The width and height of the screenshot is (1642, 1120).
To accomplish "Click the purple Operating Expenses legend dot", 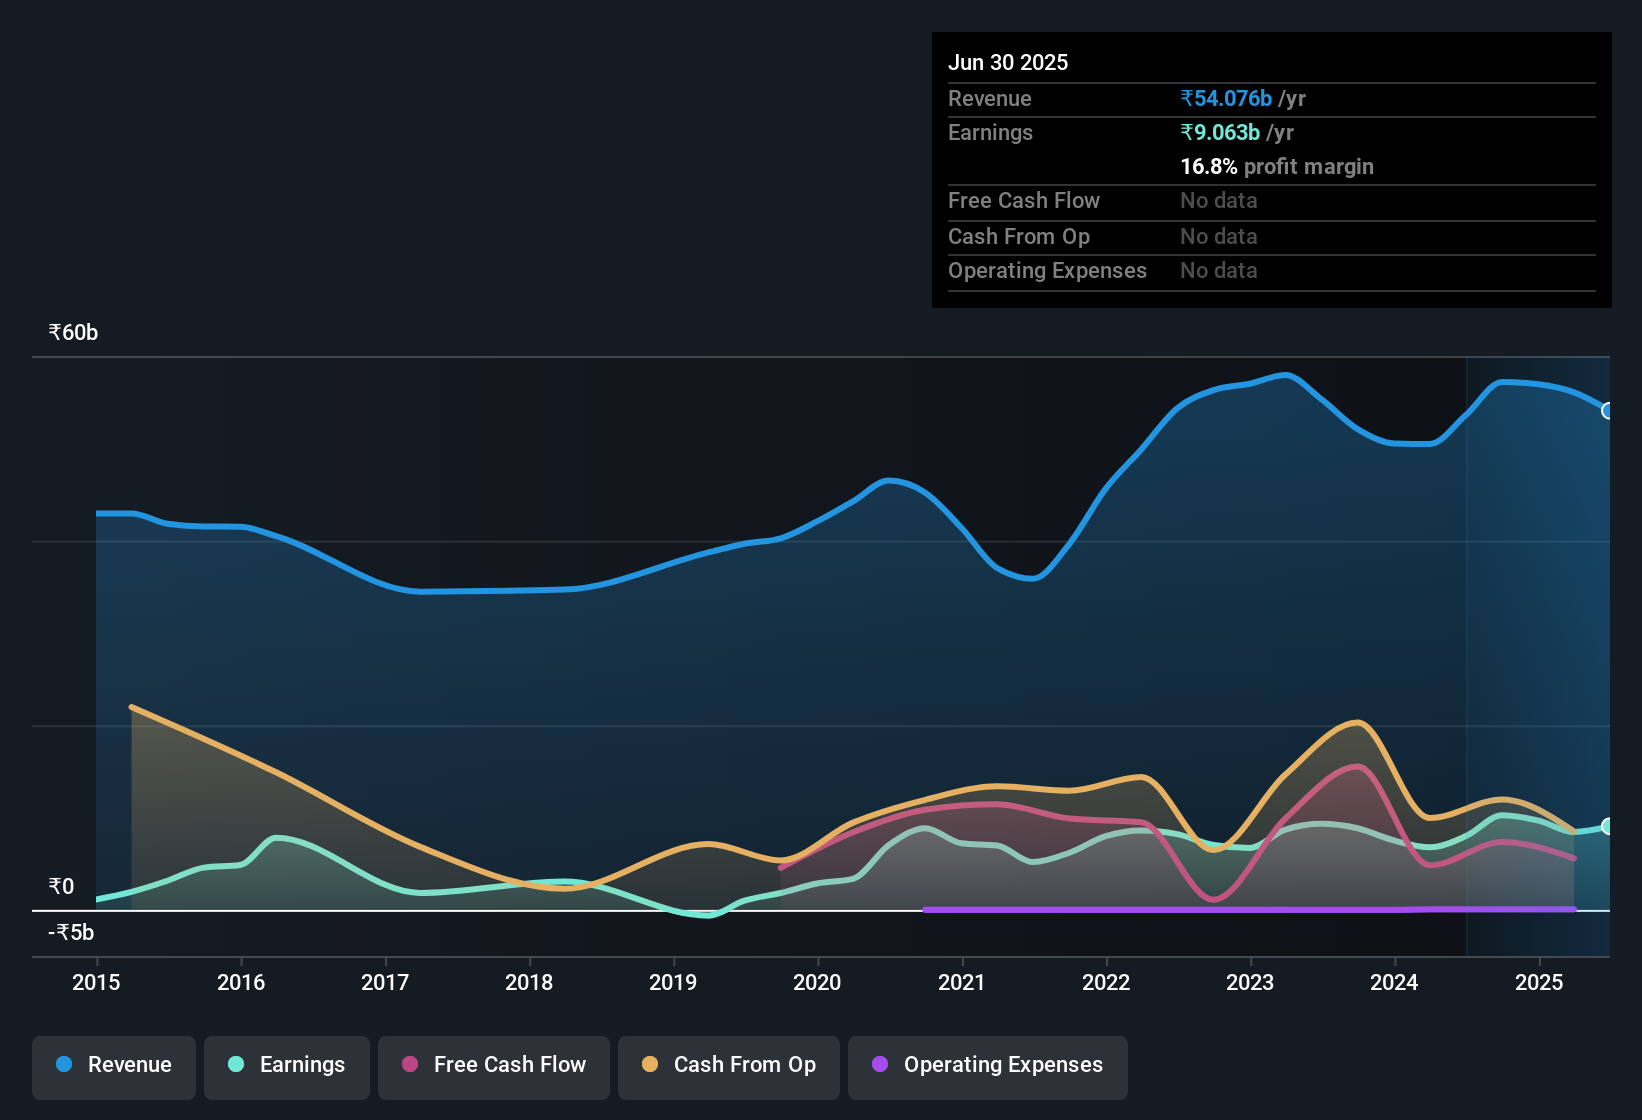I will [x=879, y=1065].
